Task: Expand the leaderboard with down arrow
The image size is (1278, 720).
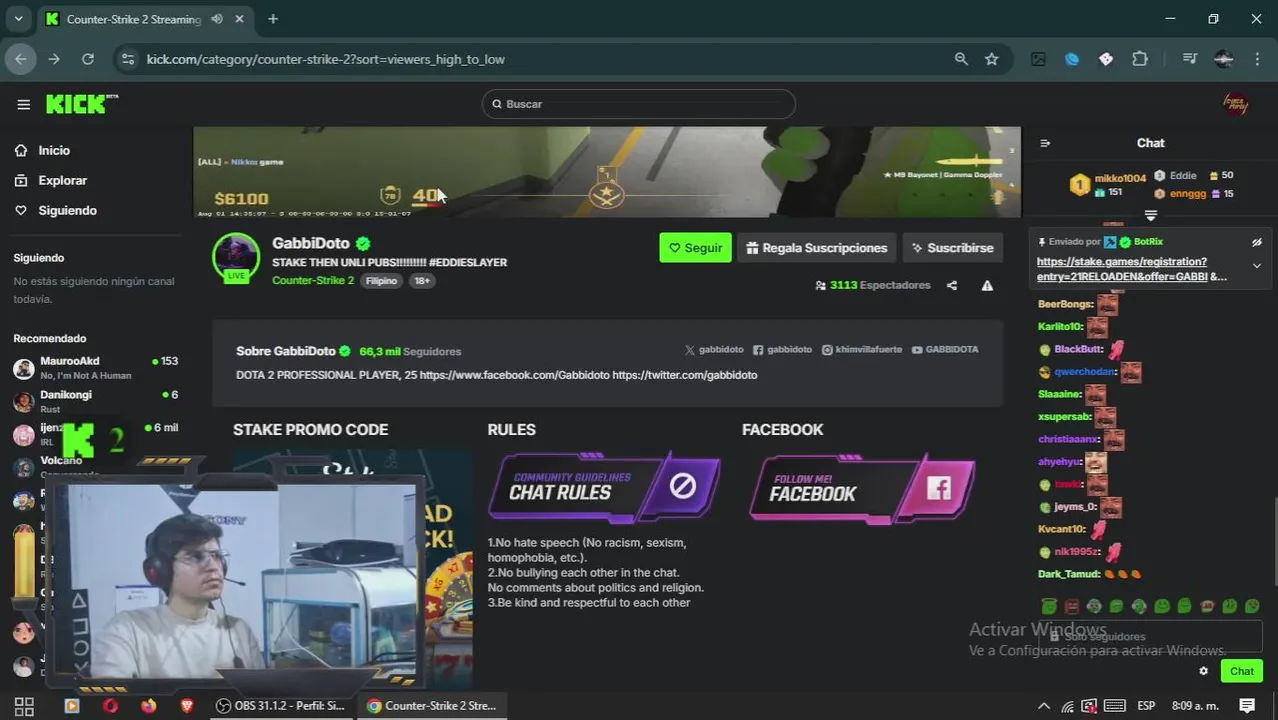Action: click(1151, 215)
